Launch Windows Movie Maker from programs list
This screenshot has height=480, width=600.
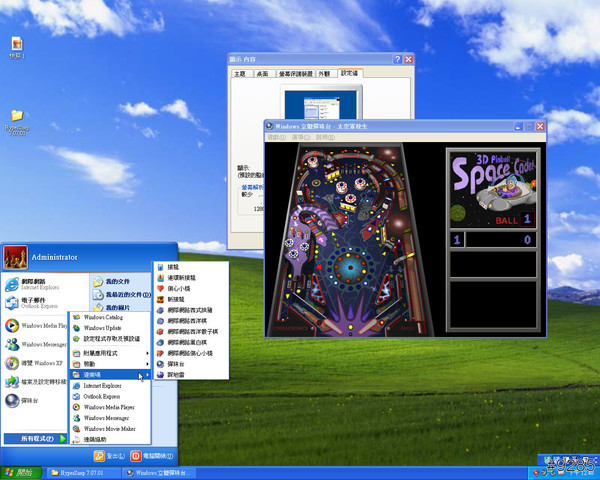pos(109,428)
